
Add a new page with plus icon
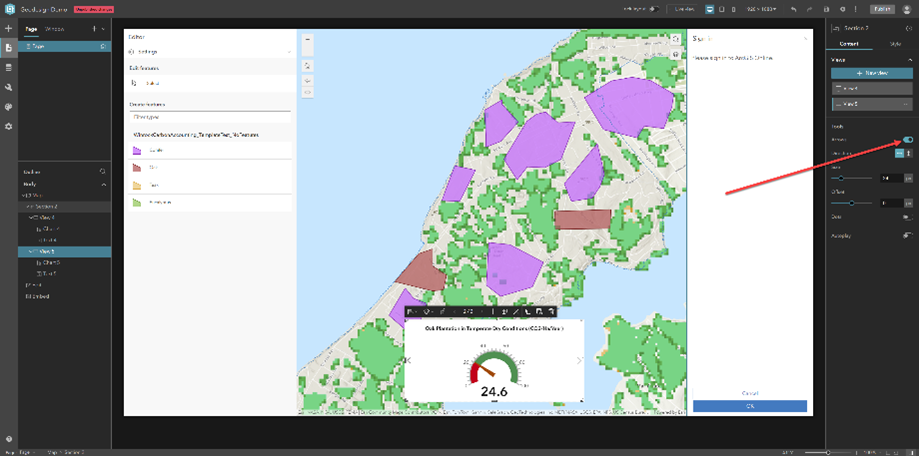click(94, 29)
